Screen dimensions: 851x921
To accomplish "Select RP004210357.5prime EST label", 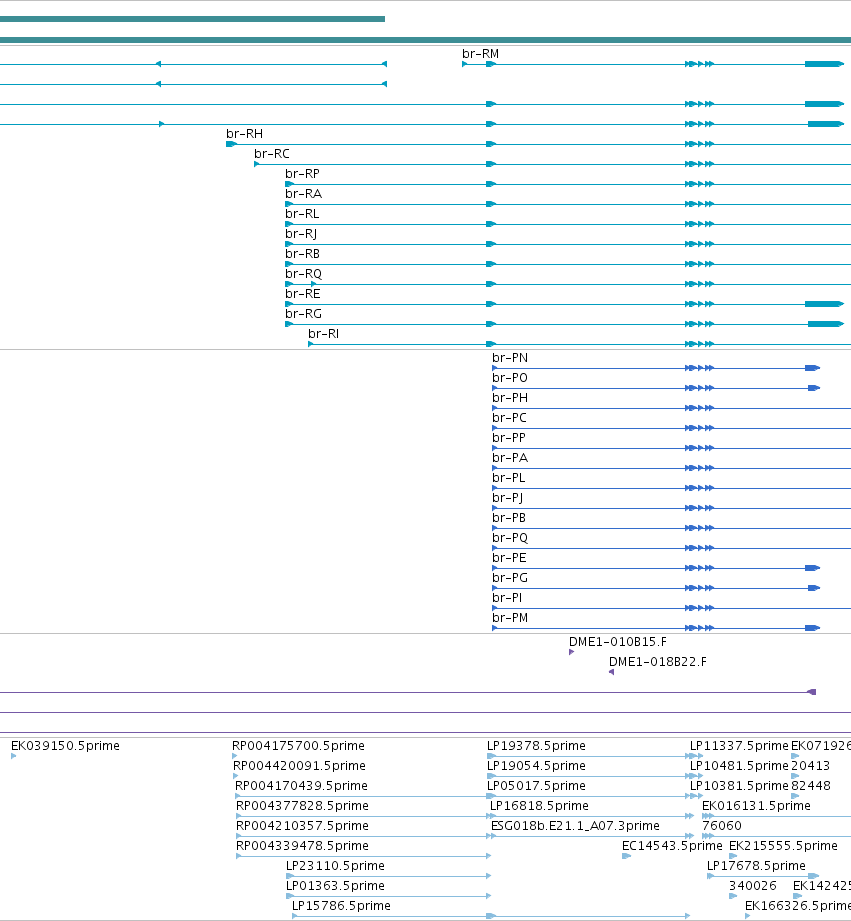I will [302, 825].
